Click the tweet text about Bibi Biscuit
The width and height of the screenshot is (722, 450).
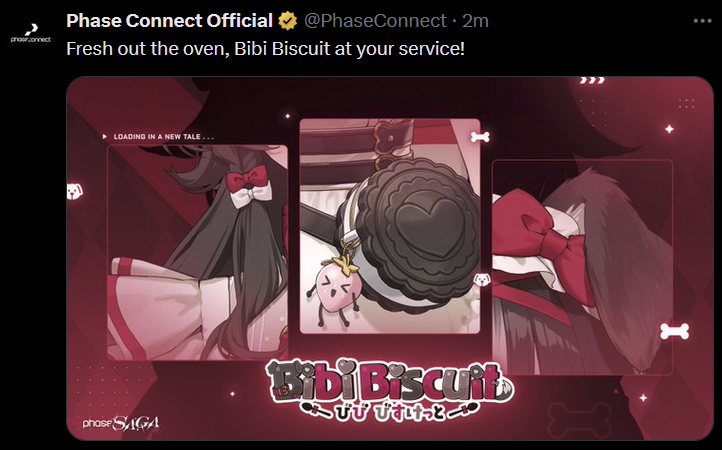click(266, 48)
